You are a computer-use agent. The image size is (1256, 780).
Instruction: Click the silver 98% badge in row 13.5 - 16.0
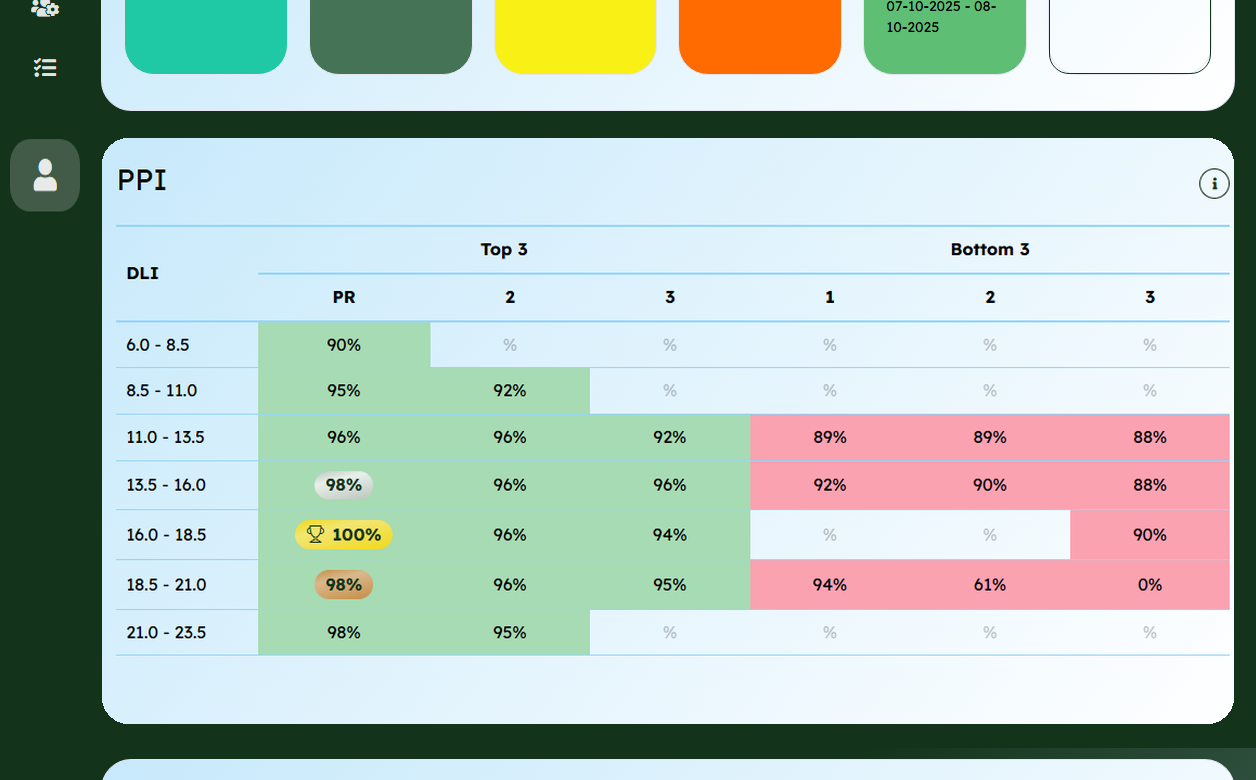[x=344, y=485]
